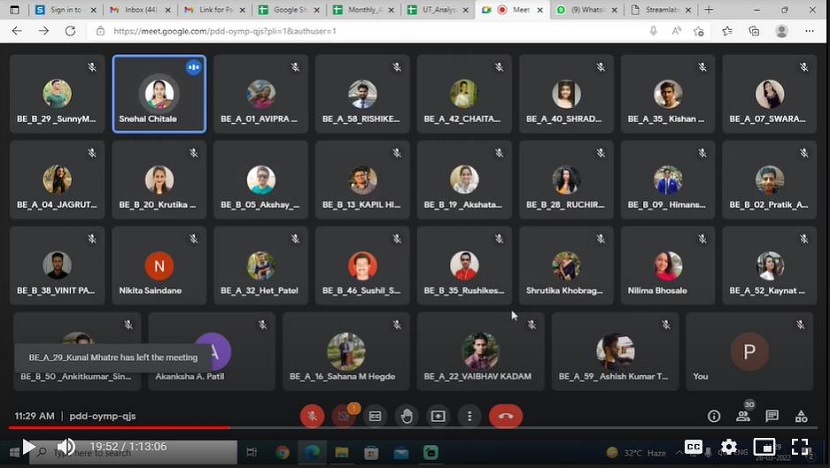Click BE_A_16_Sahana M Hegde tile
The height and width of the screenshot is (468, 830).
coord(346,352)
